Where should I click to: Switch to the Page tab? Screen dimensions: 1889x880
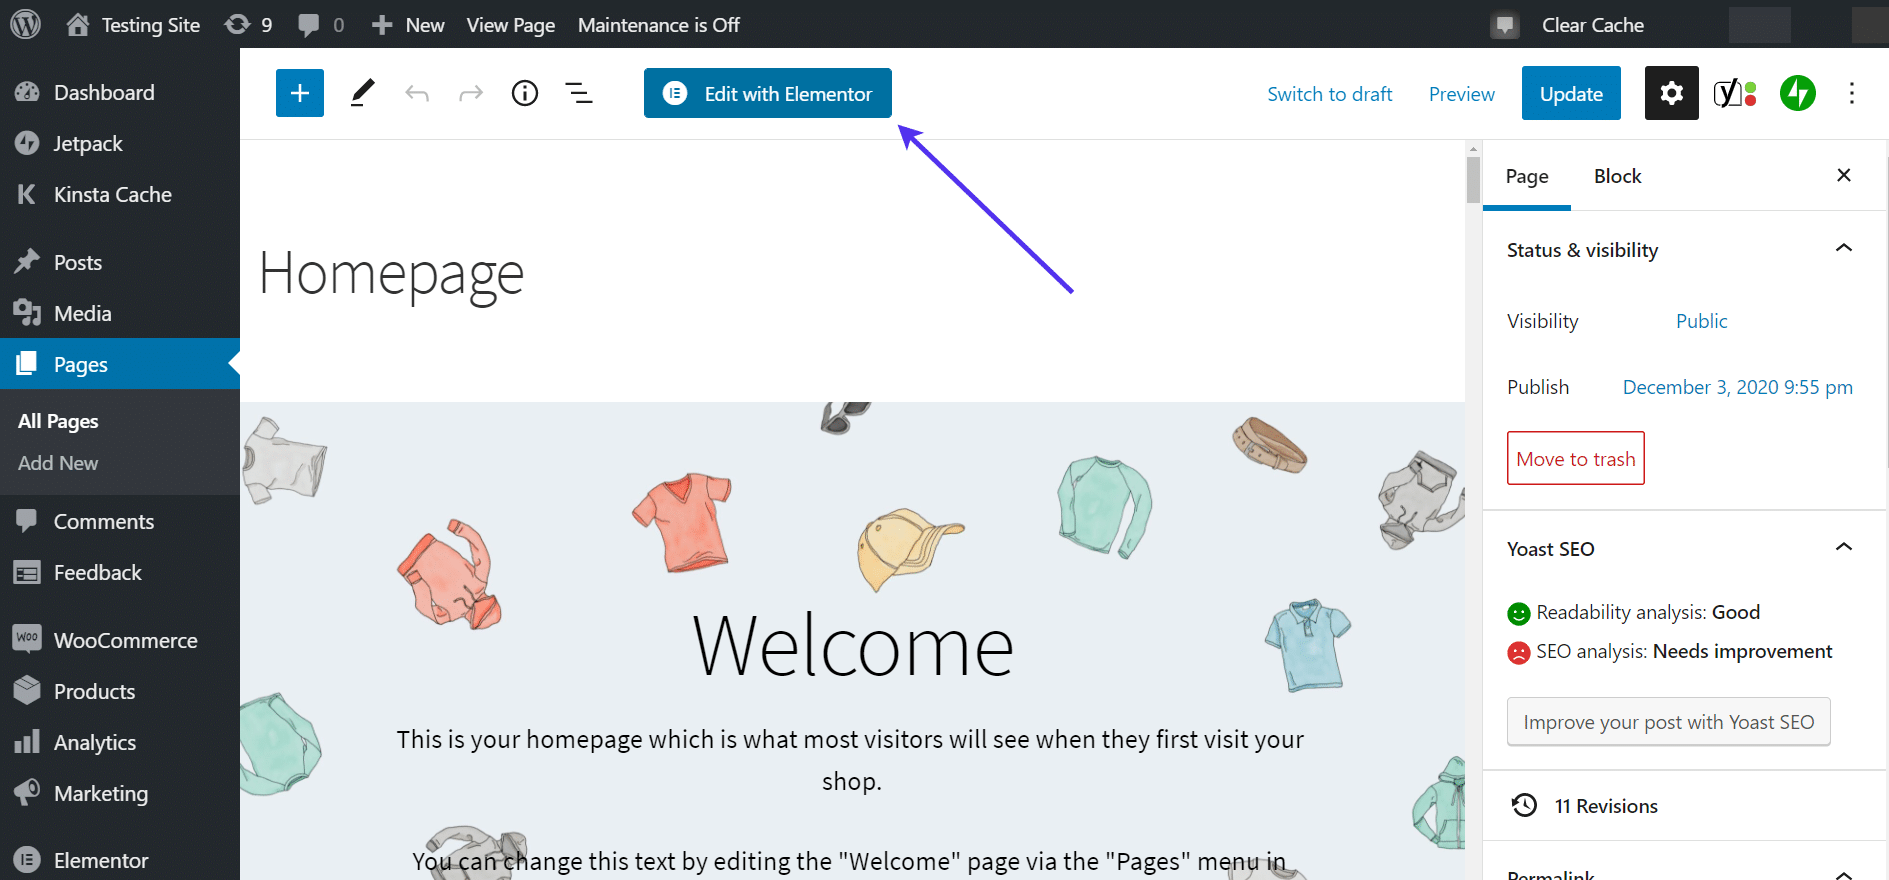point(1527,176)
